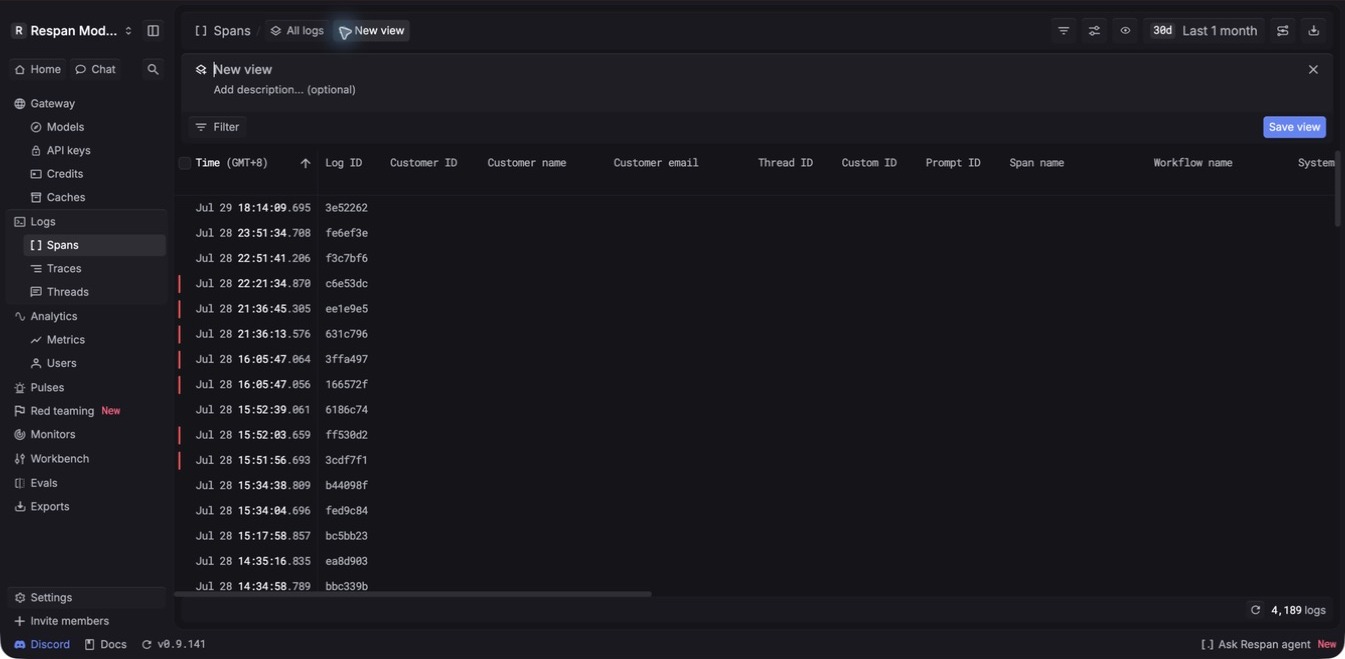Open Threads page
Viewport: 1345px width, 659px height.
[x=67, y=292]
